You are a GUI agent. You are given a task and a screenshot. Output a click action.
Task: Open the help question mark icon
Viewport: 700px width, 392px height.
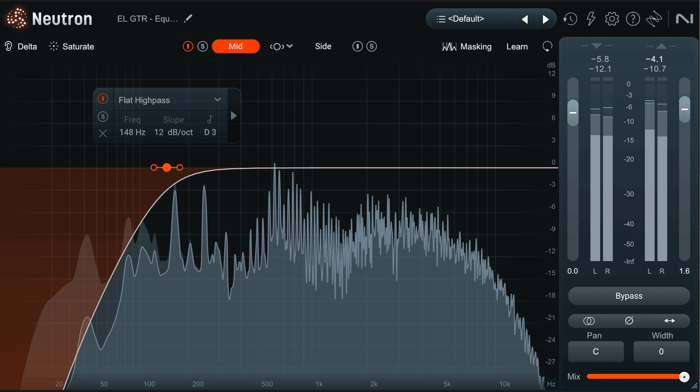(633, 19)
